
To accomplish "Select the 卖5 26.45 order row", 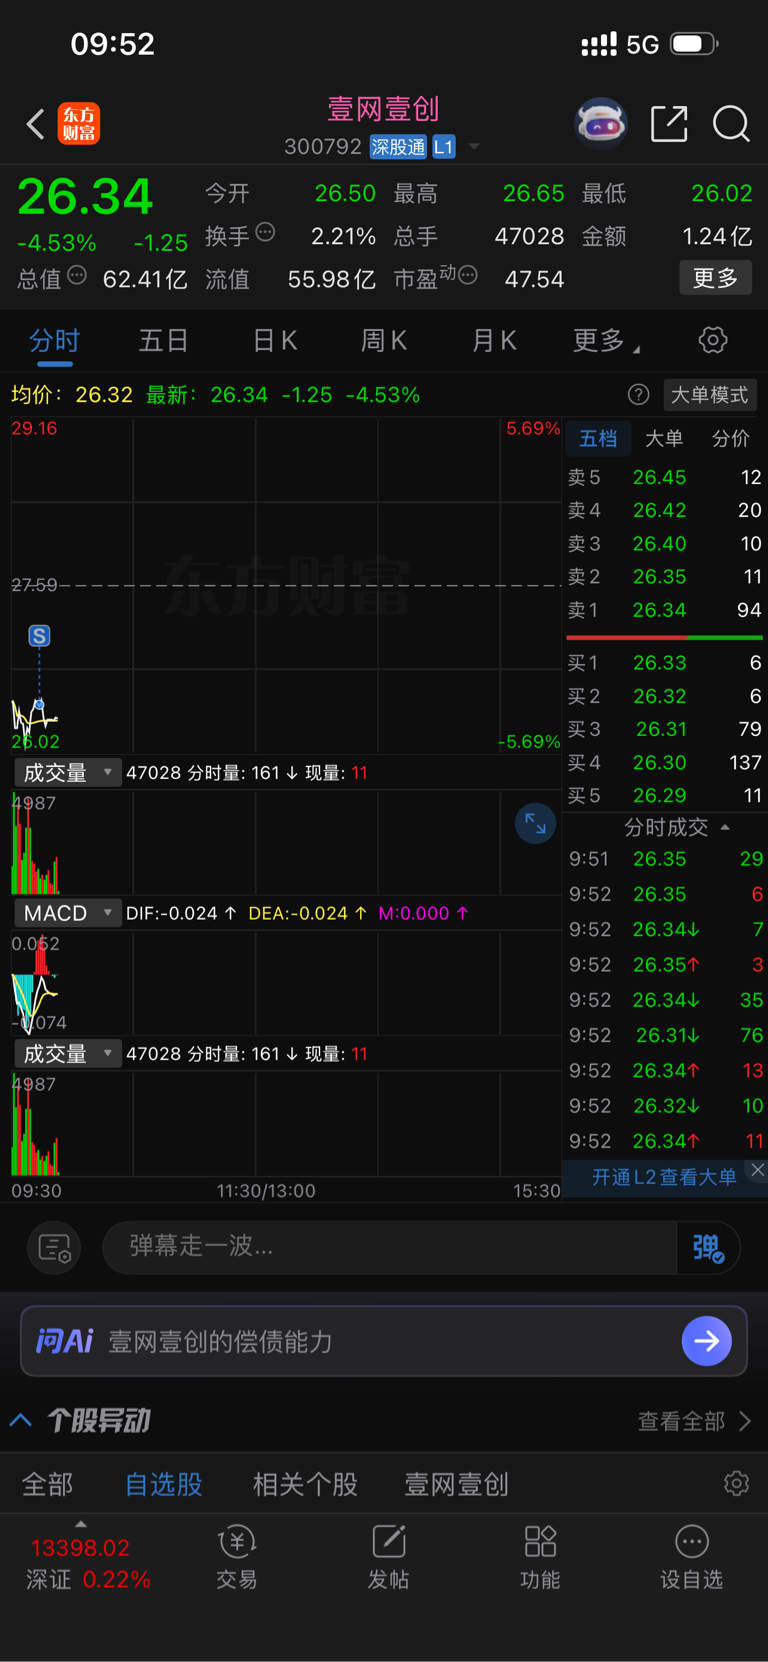I will [x=665, y=477].
